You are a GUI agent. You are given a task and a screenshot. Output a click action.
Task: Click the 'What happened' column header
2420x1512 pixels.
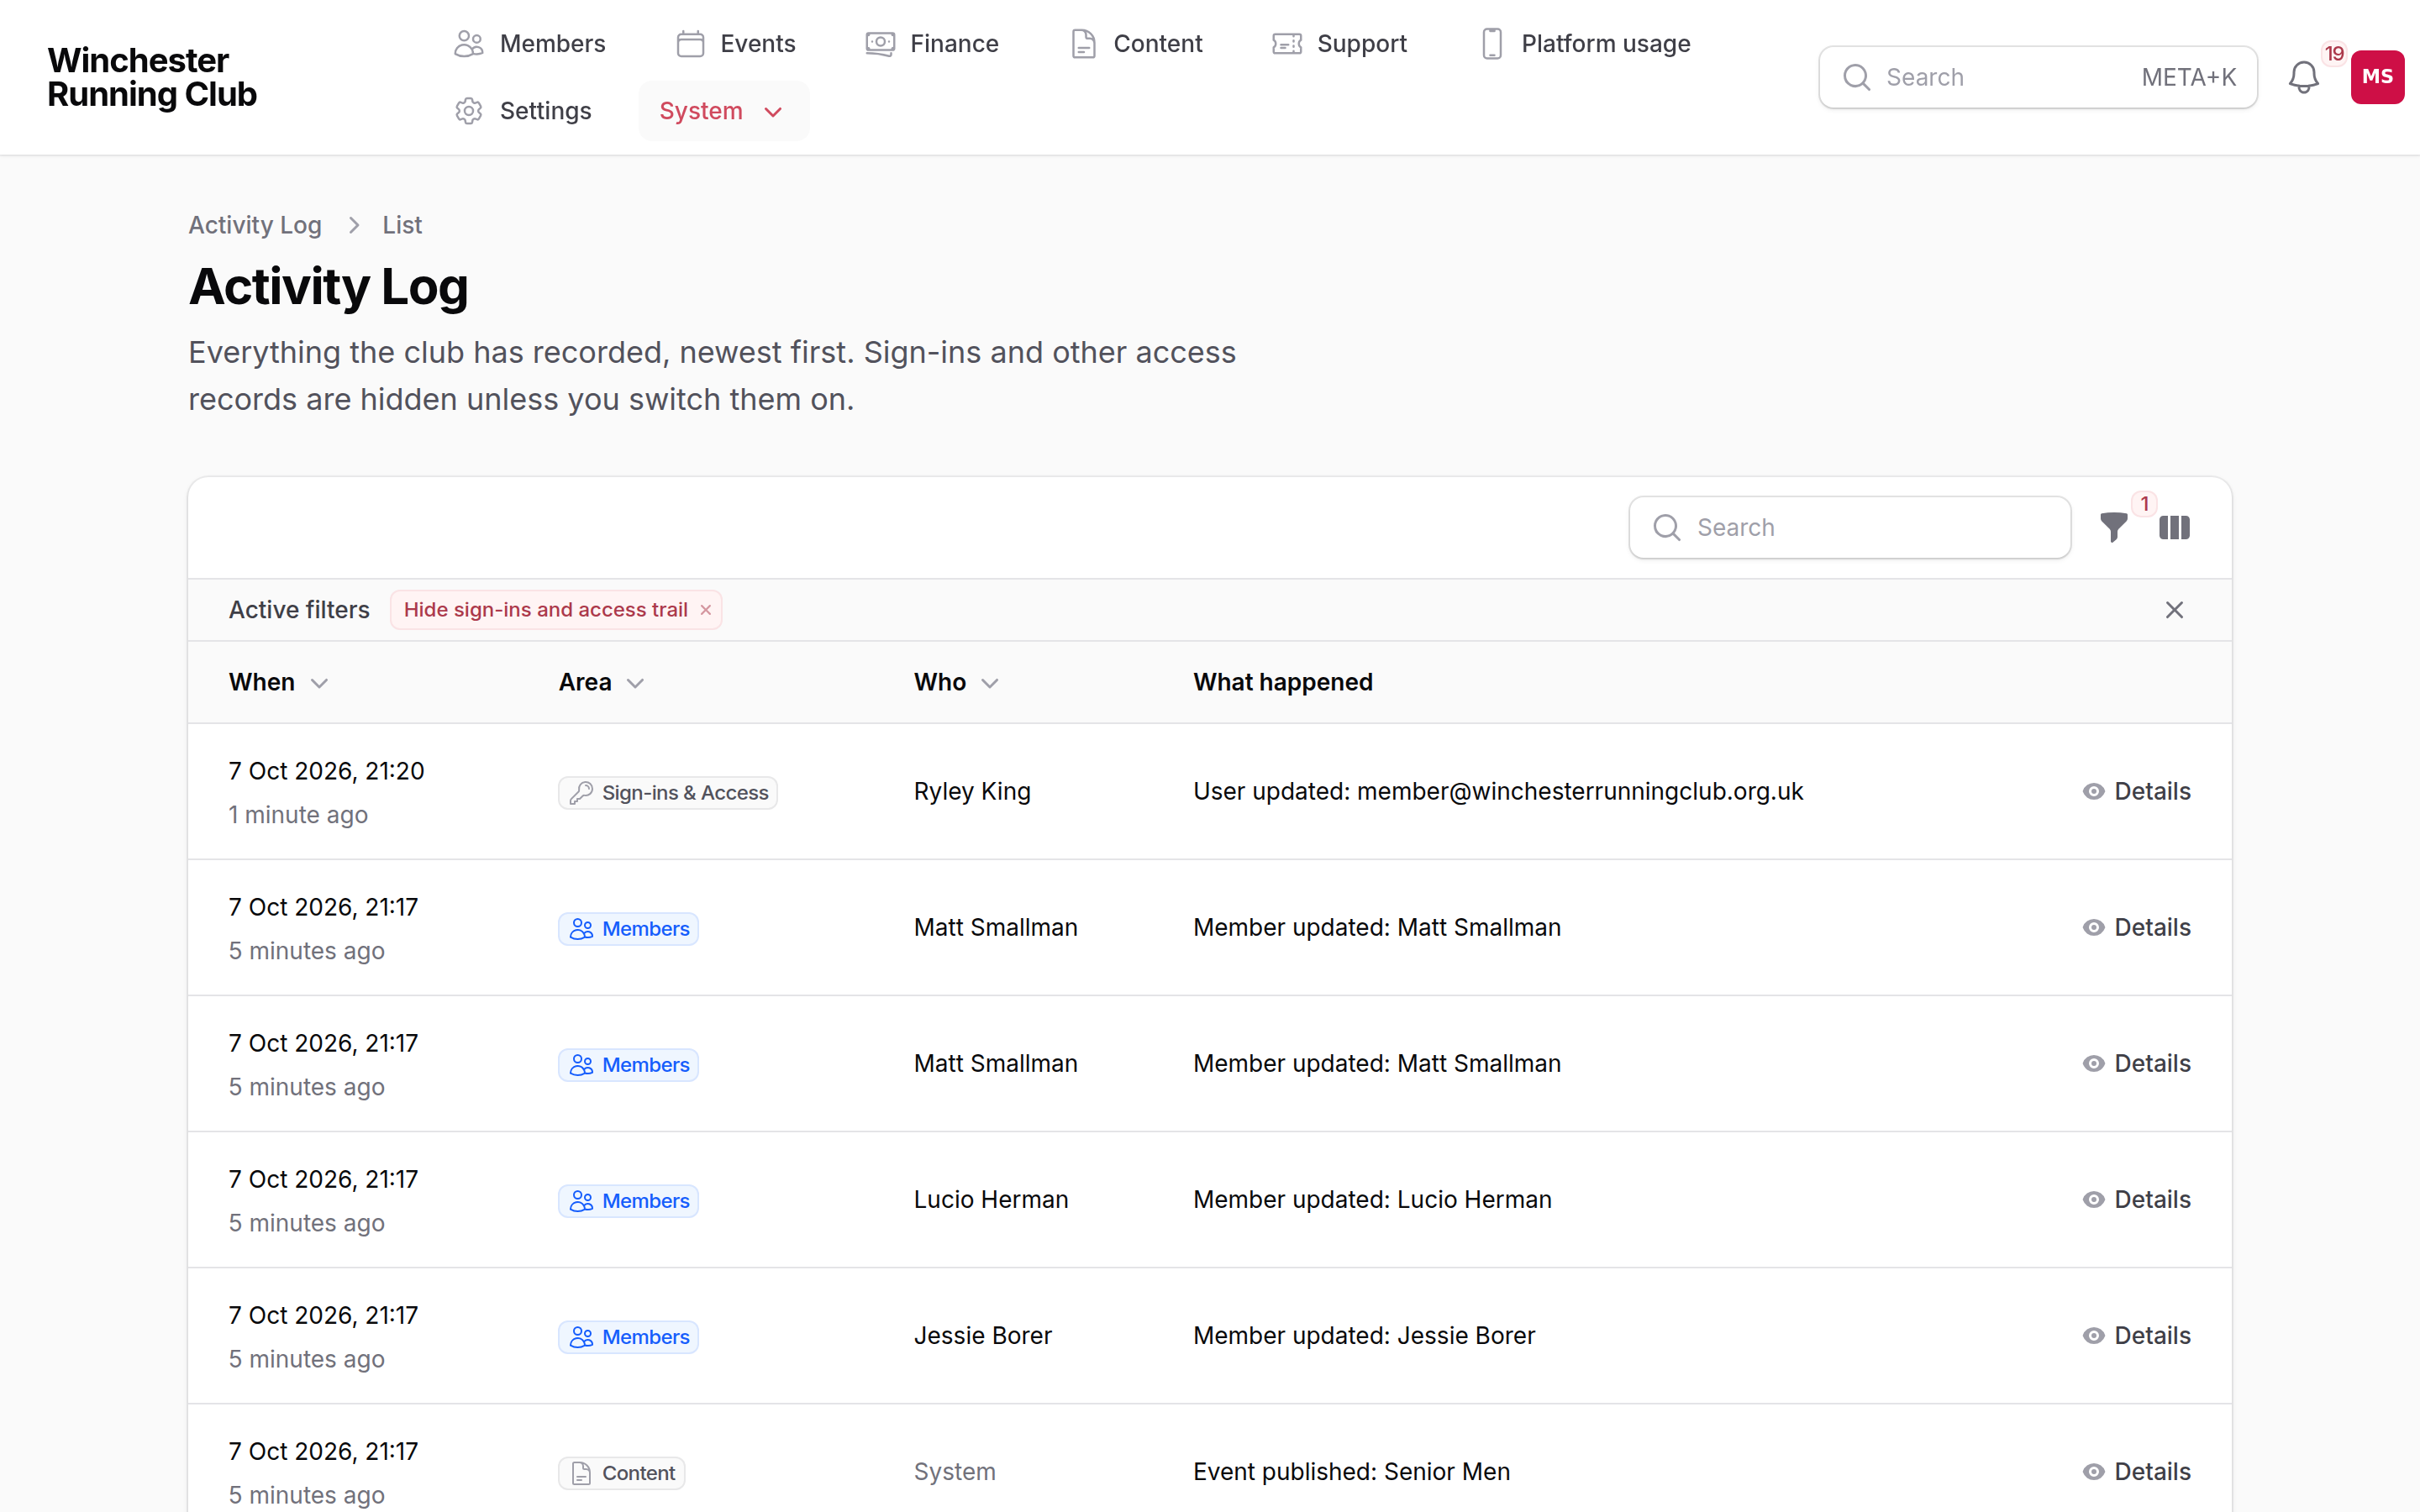point(1282,682)
